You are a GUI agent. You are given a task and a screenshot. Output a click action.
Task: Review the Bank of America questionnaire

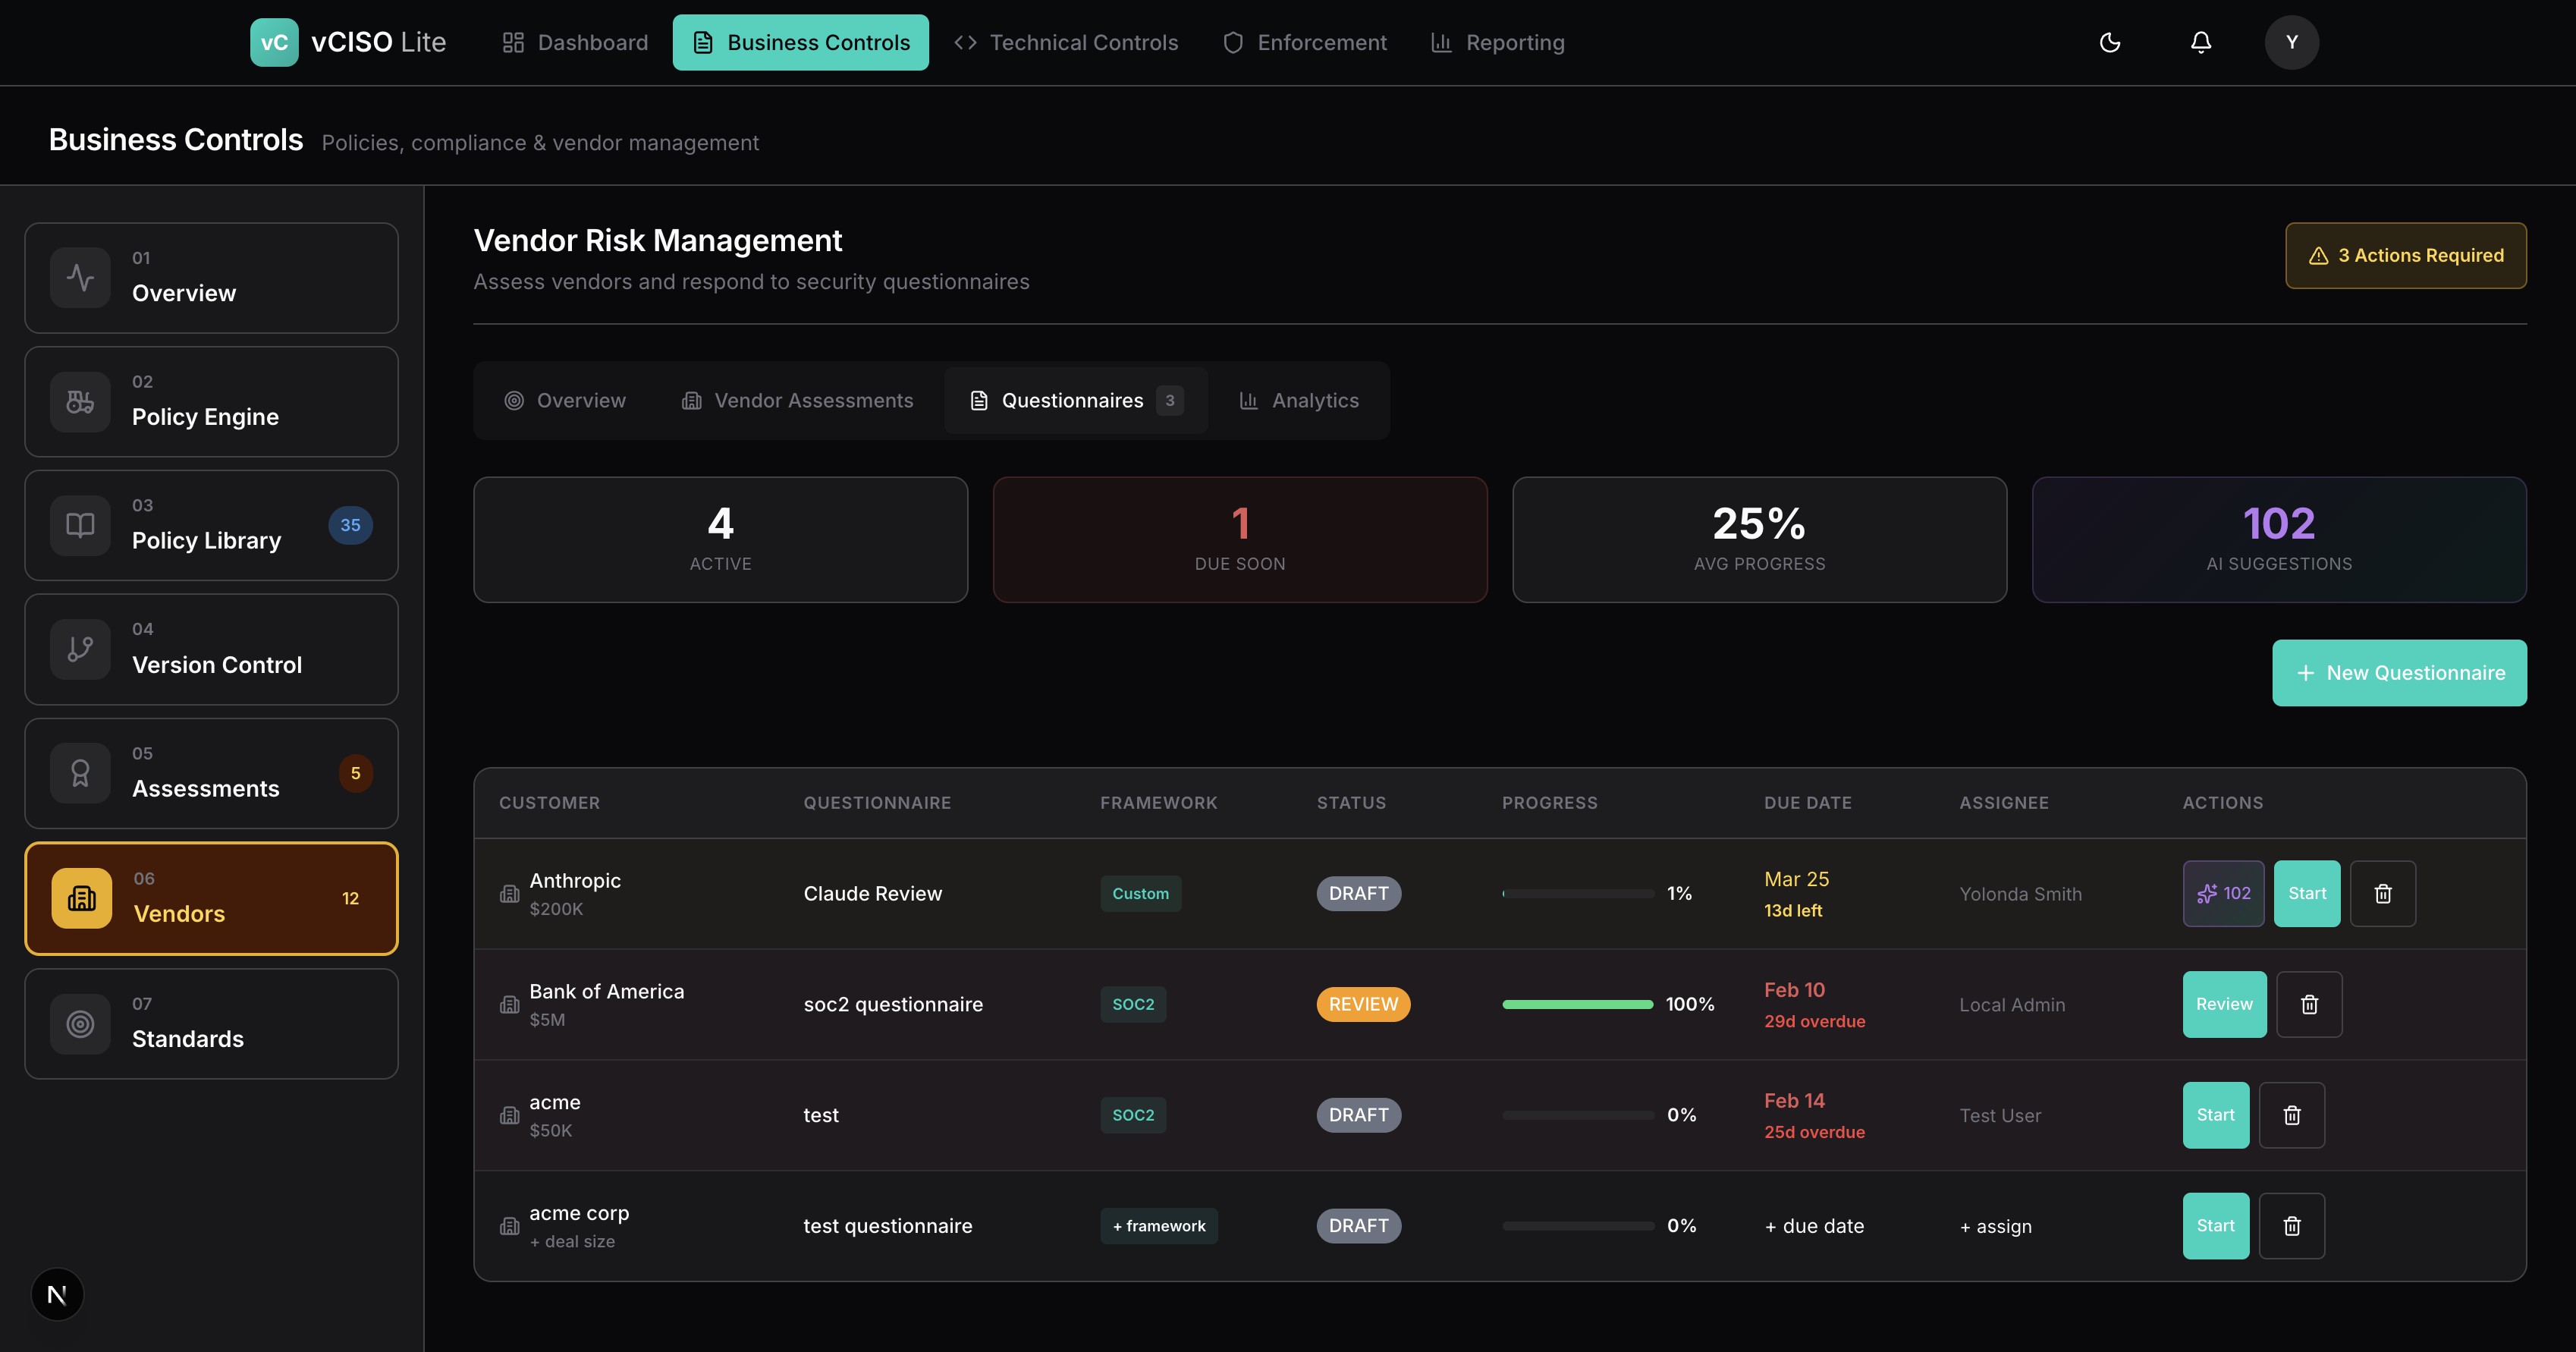[x=2224, y=1004]
